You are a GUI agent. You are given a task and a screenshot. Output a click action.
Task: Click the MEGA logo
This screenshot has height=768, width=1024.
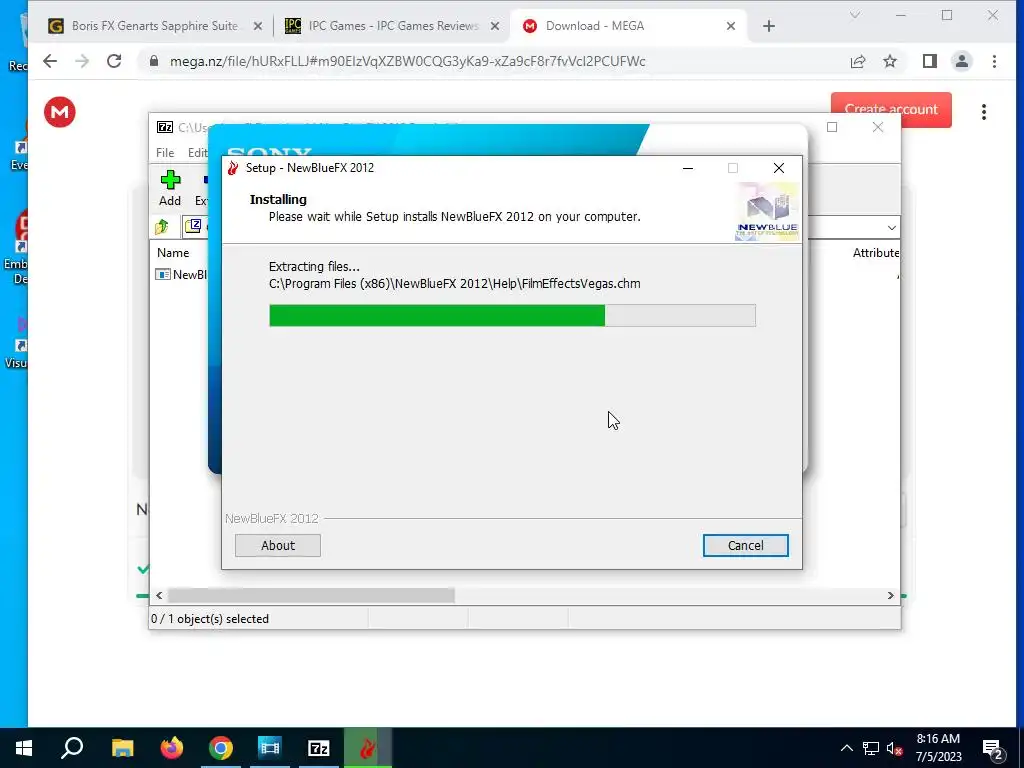click(x=59, y=112)
